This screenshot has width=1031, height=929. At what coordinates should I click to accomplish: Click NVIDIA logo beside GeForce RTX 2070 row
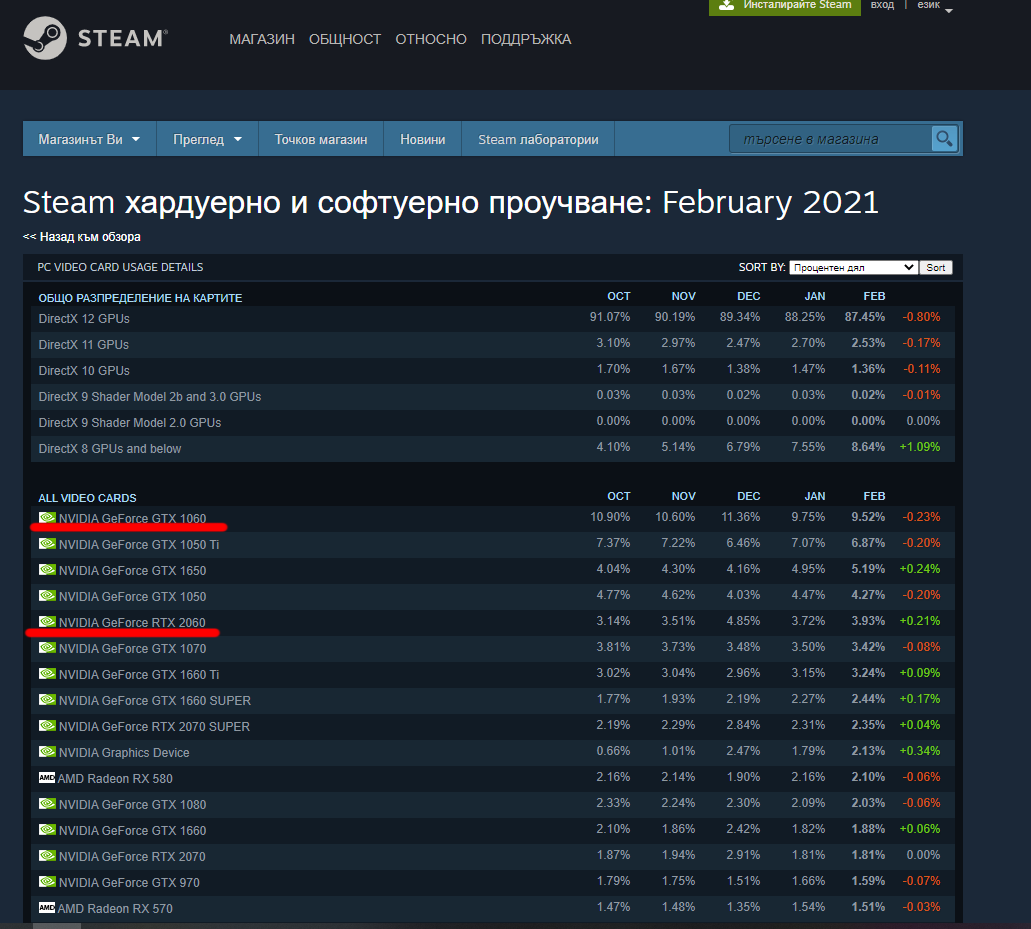(47, 855)
